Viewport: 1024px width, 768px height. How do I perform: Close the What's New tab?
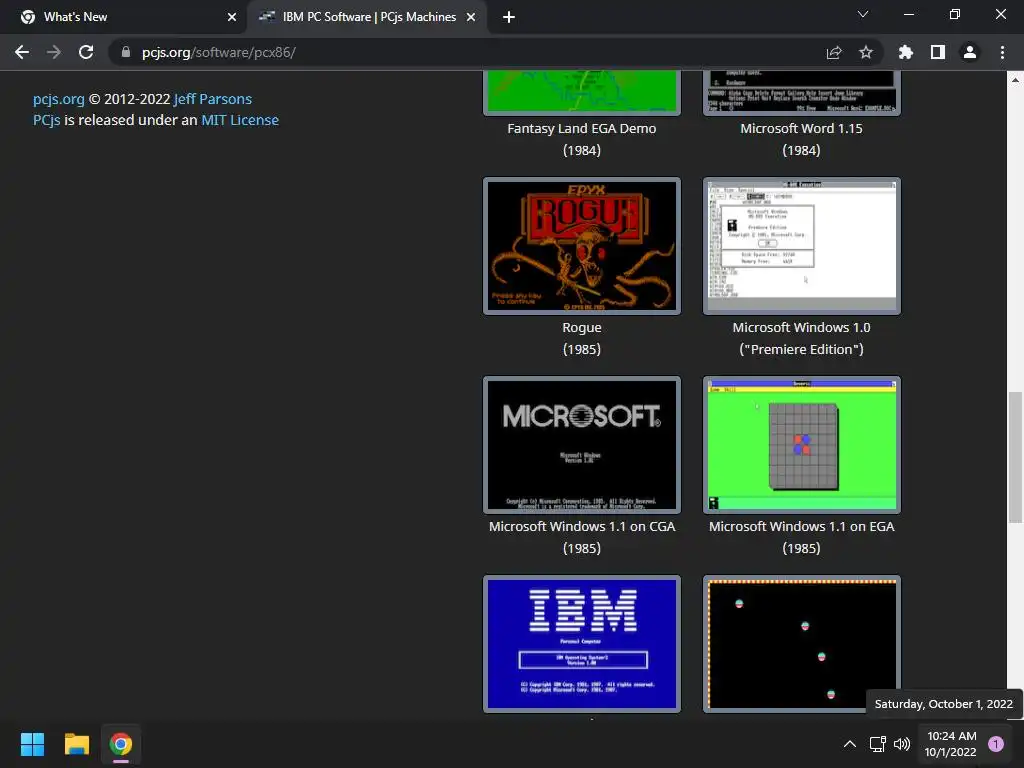point(232,17)
